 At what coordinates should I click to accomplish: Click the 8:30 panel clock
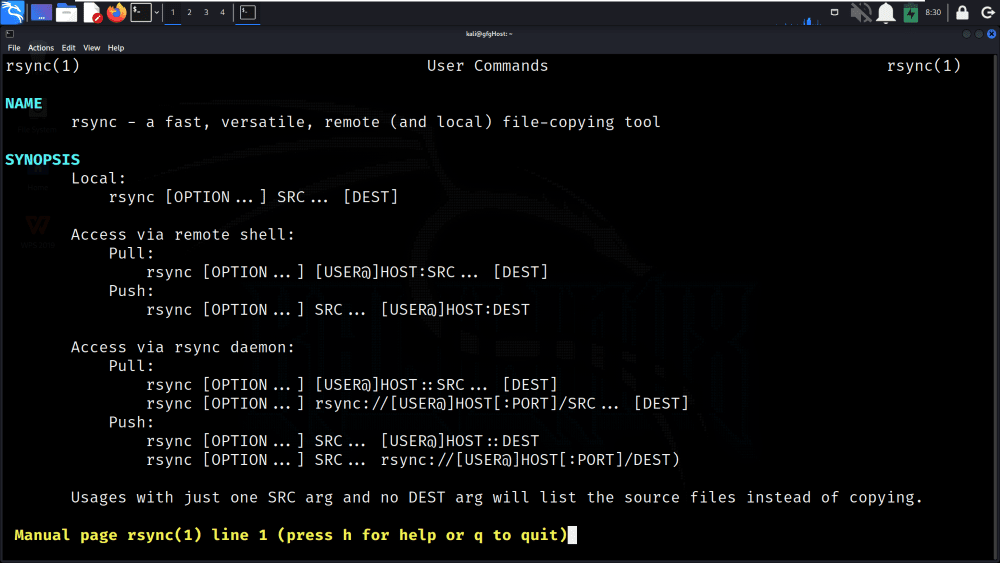(x=933, y=12)
